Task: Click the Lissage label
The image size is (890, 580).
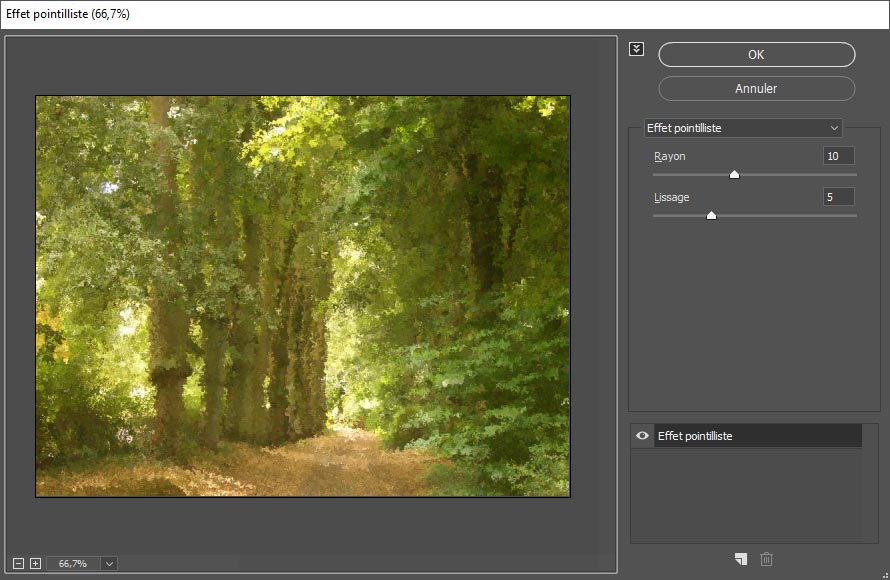Action: (x=672, y=197)
